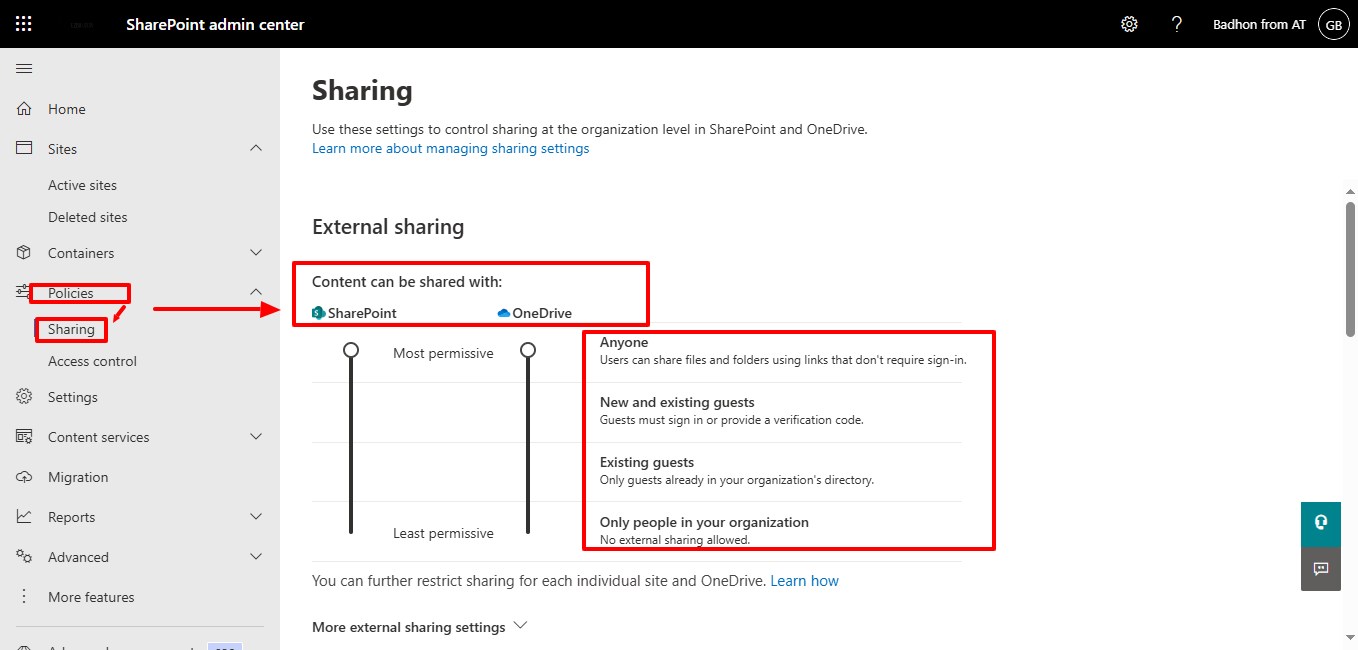Click the Existing guests level text
The width and height of the screenshot is (1358, 650).
point(647,462)
